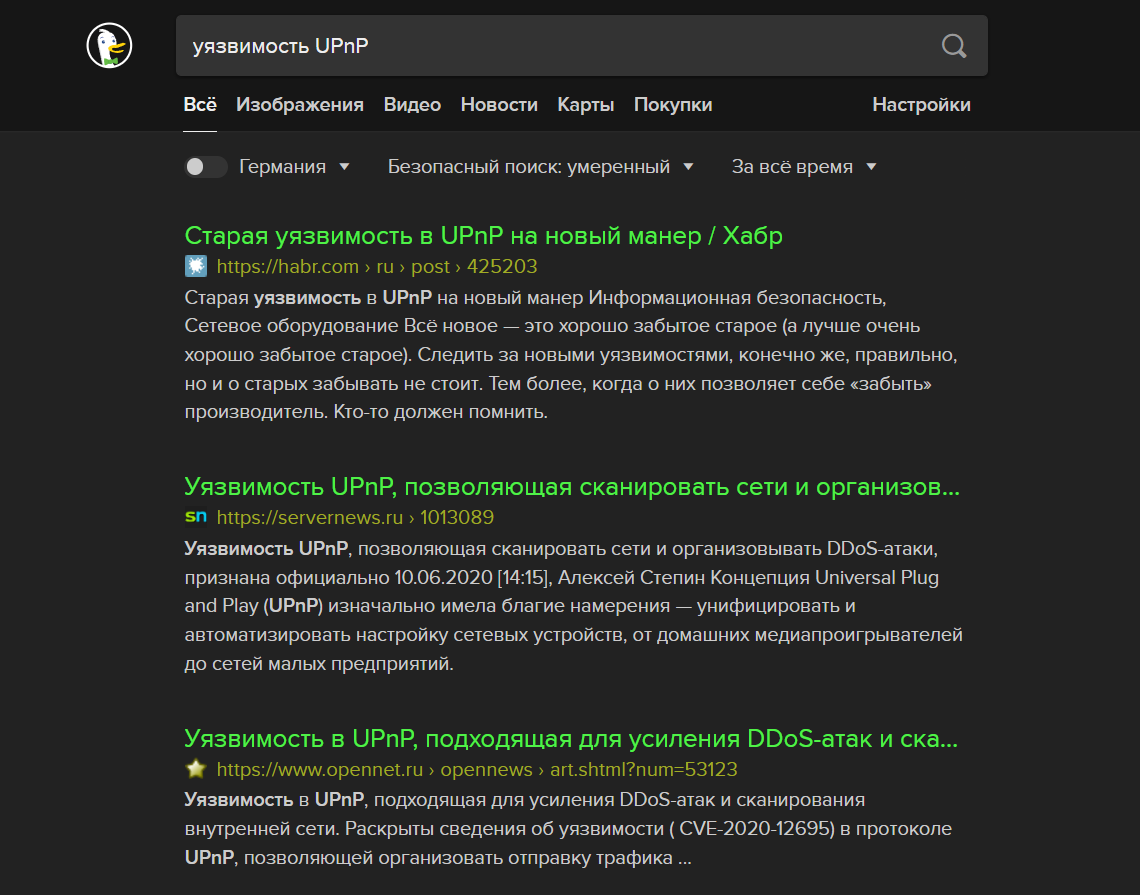The image size is (1140, 895).
Task: Select the Всё tab
Action: (200, 105)
